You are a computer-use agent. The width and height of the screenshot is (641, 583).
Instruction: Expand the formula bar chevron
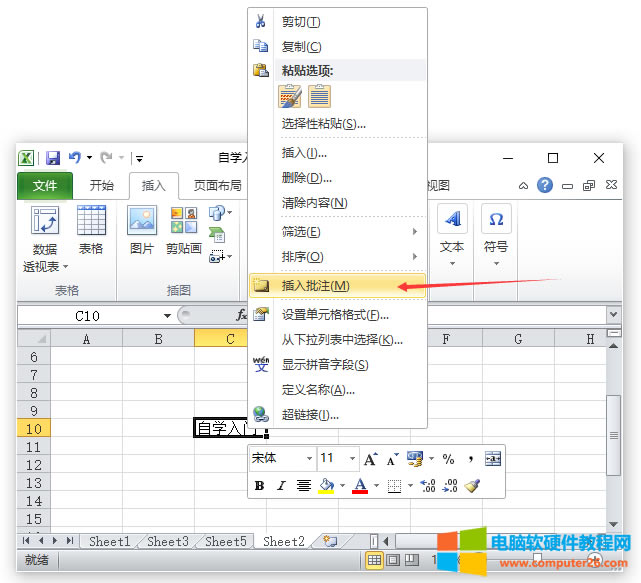[613, 314]
